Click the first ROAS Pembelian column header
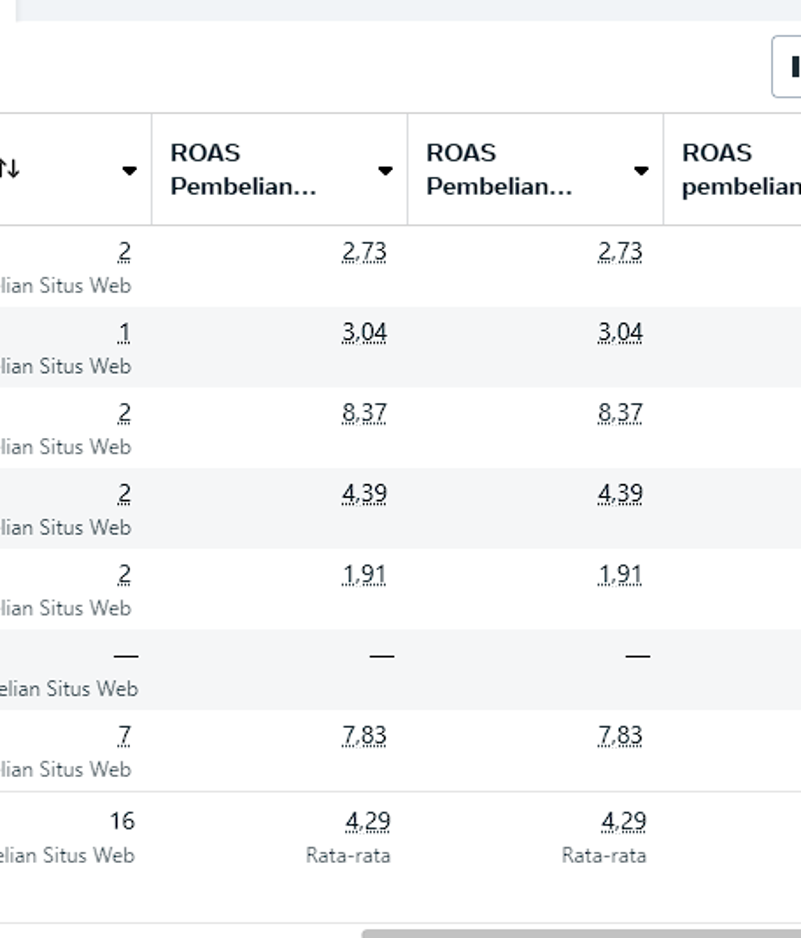802x938 pixels. 243,170
